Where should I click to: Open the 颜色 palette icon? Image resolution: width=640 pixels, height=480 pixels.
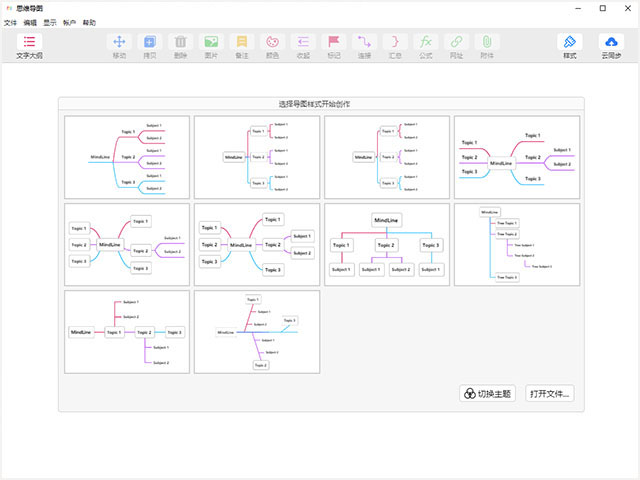click(x=272, y=42)
